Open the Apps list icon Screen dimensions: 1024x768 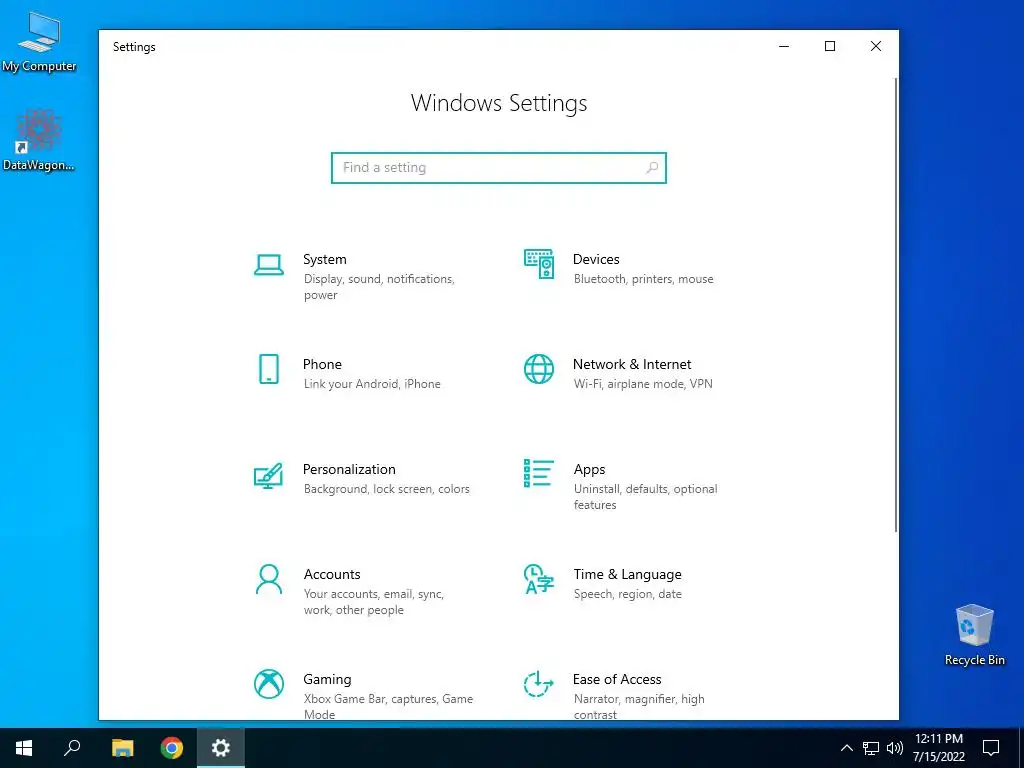coord(539,473)
